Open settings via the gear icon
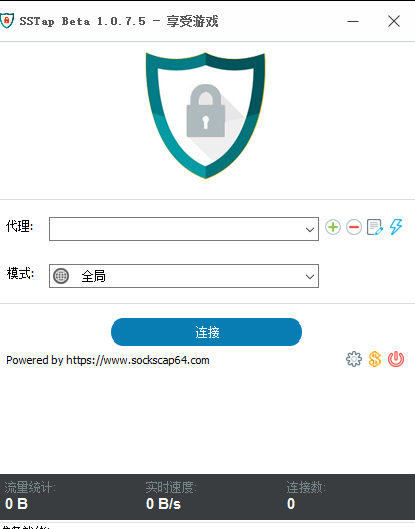Viewport: 415px width, 529px height. 354,359
